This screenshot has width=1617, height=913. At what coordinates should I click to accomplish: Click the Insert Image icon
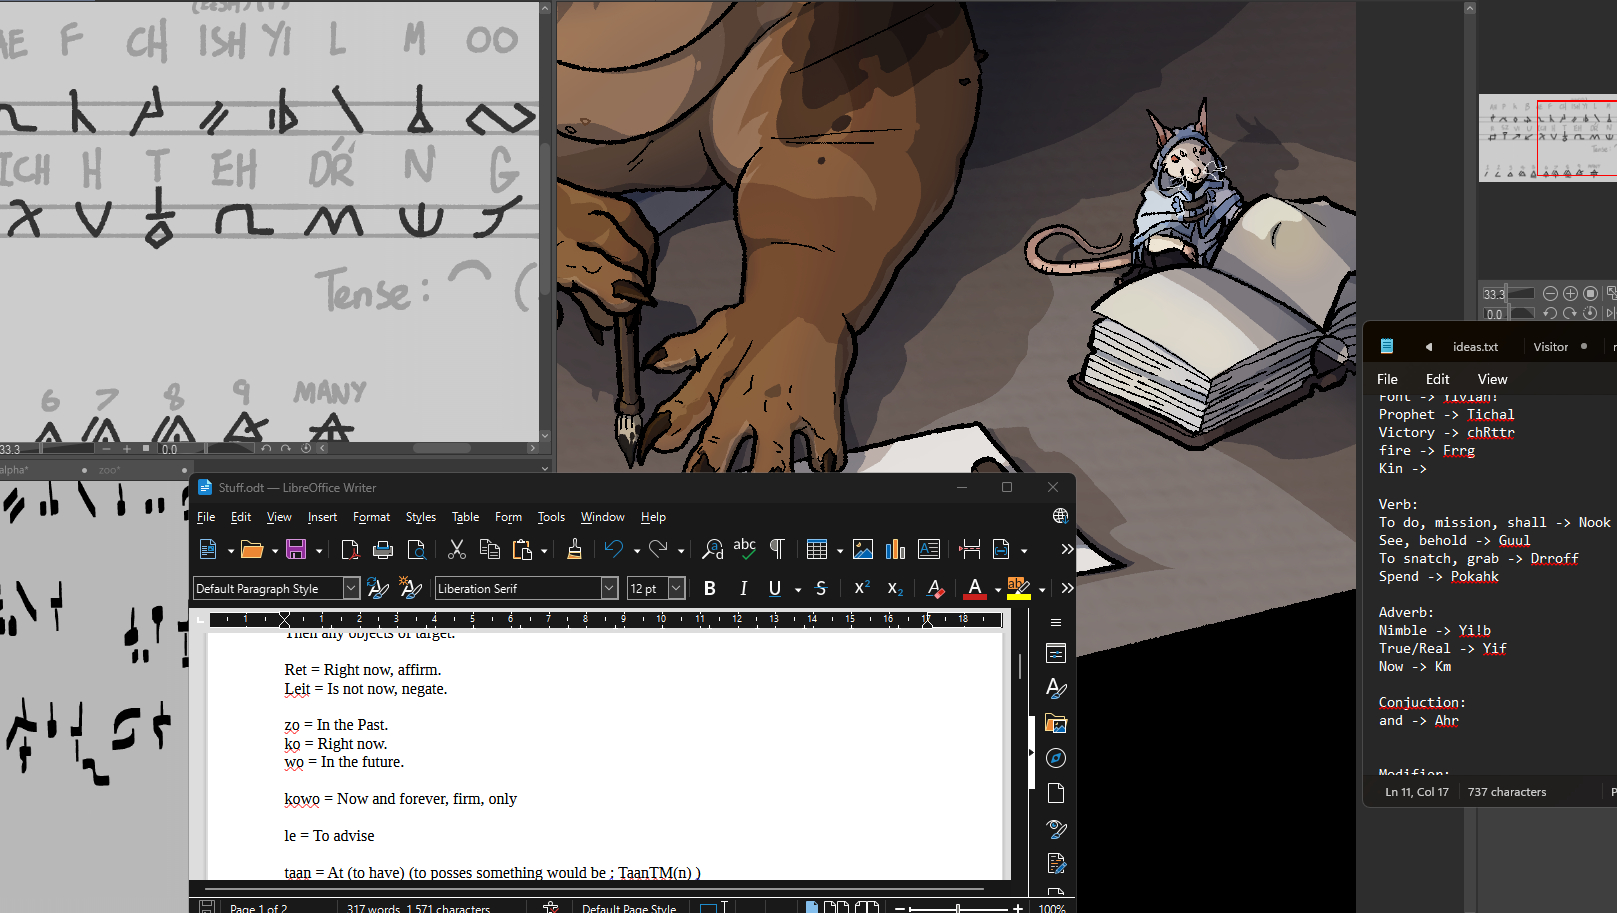tap(863, 549)
